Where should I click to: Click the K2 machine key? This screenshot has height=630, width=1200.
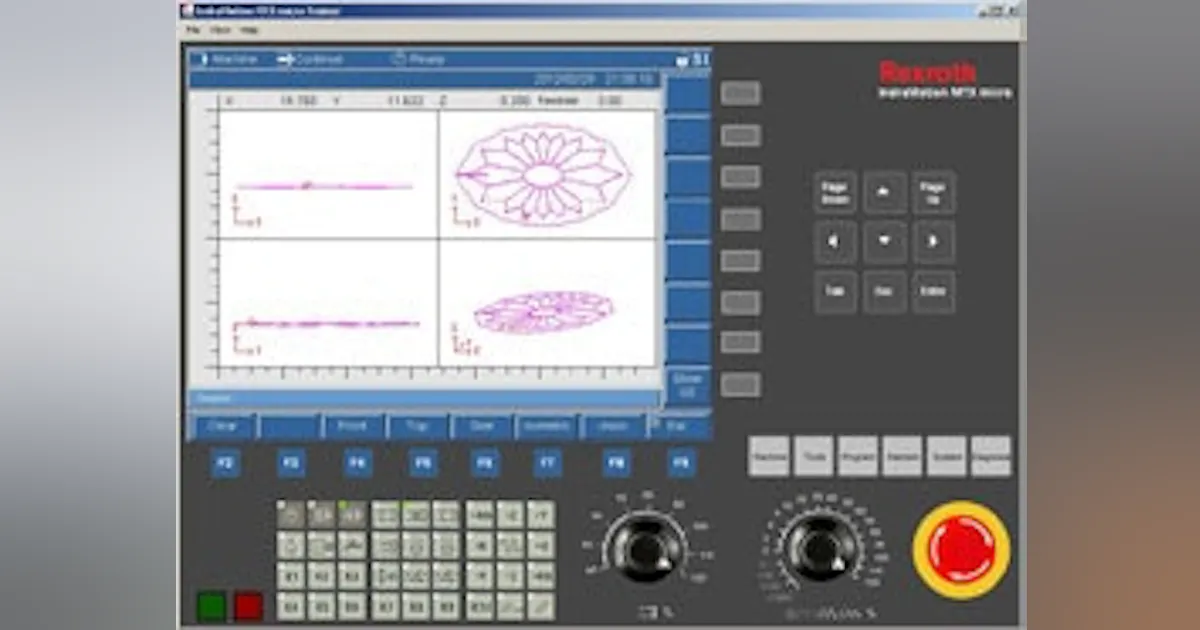pyautogui.click(x=321, y=576)
